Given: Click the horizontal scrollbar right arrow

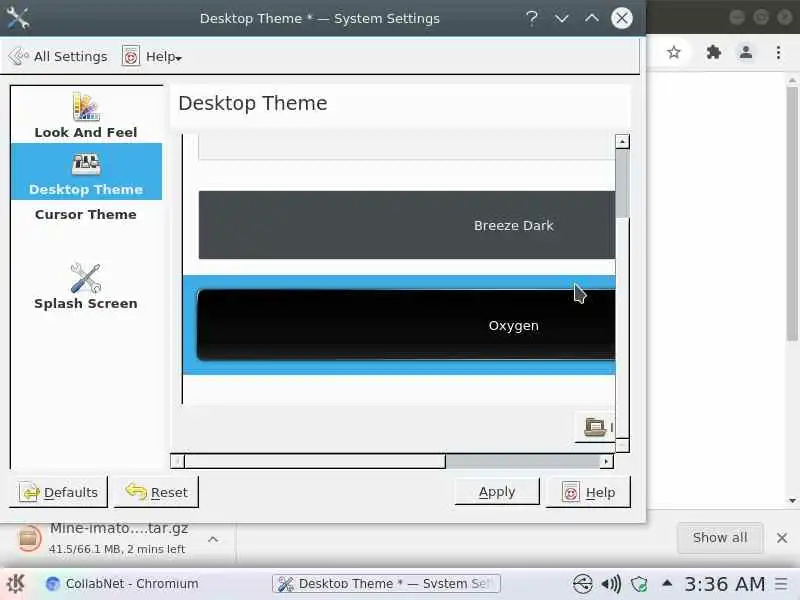Looking at the screenshot, I should (606, 461).
